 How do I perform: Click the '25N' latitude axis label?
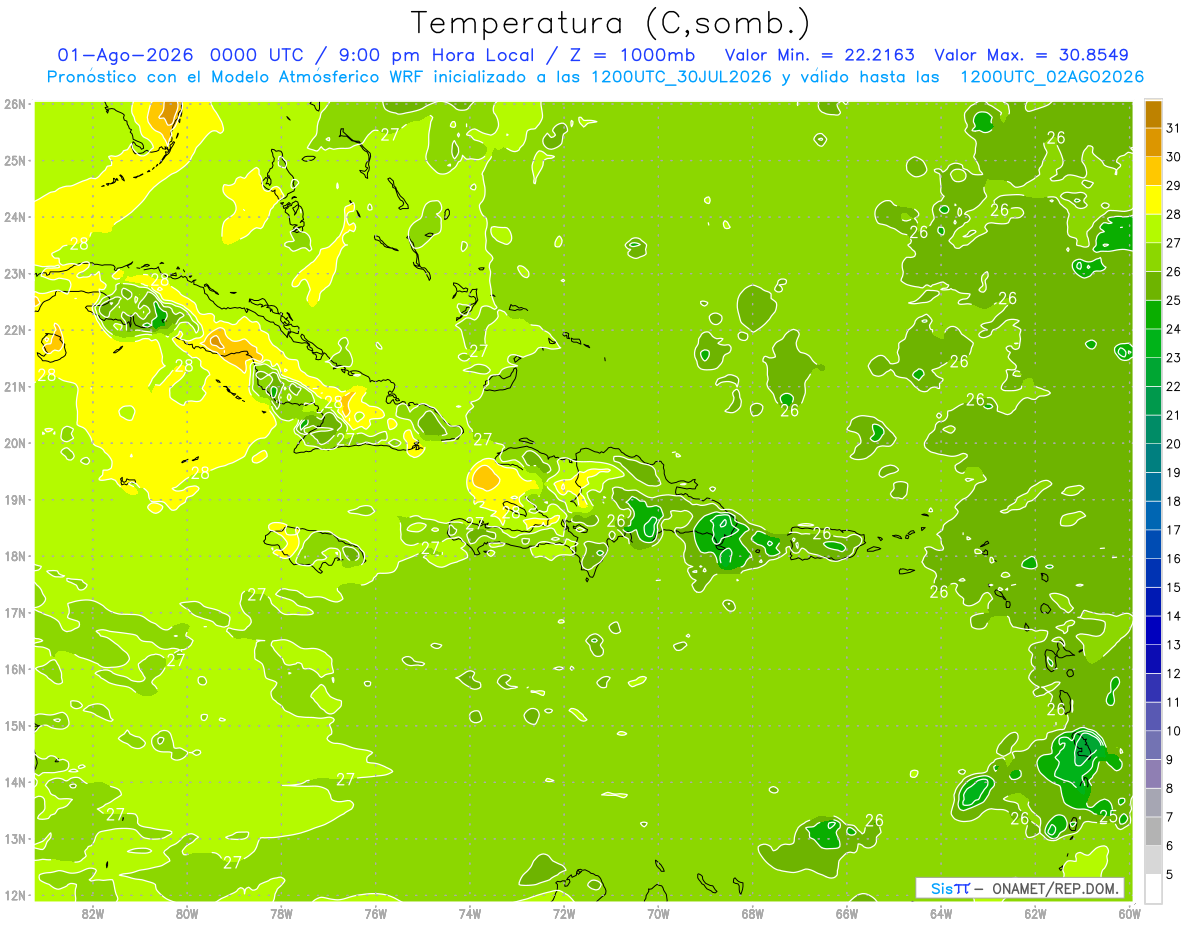[x=16, y=160]
